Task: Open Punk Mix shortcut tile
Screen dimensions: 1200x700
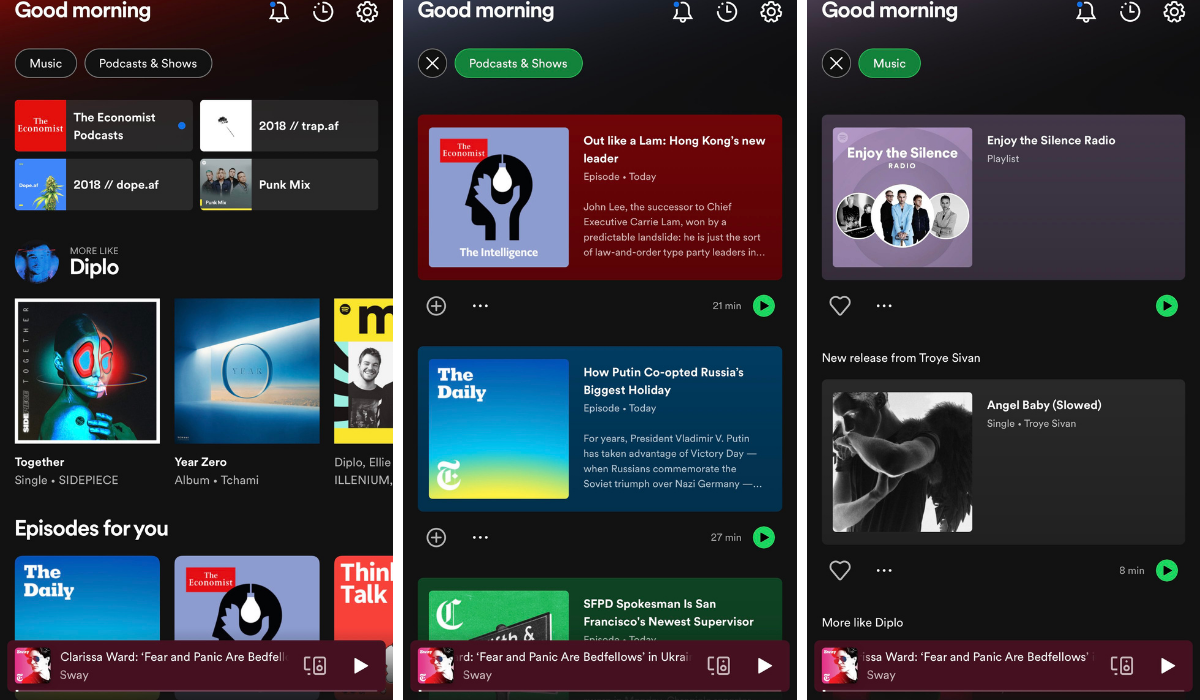Action: (x=289, y=185)
